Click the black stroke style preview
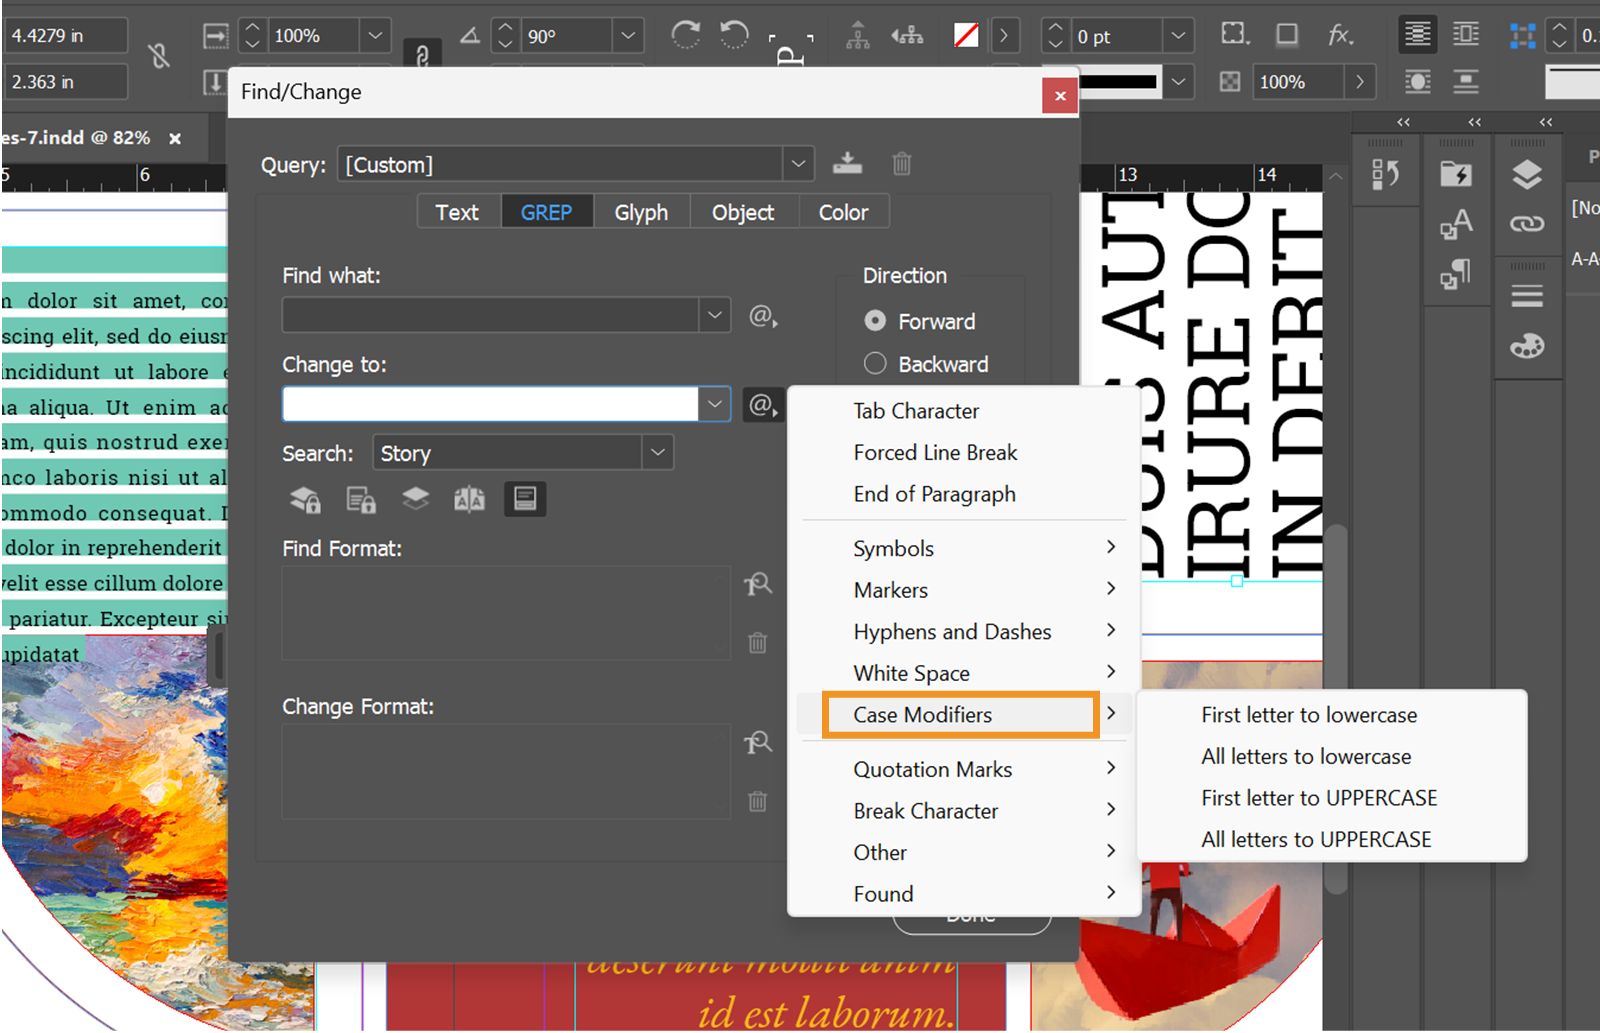The height and width of the screenshot is (1033, 1600). click(x=1119, y=82)
